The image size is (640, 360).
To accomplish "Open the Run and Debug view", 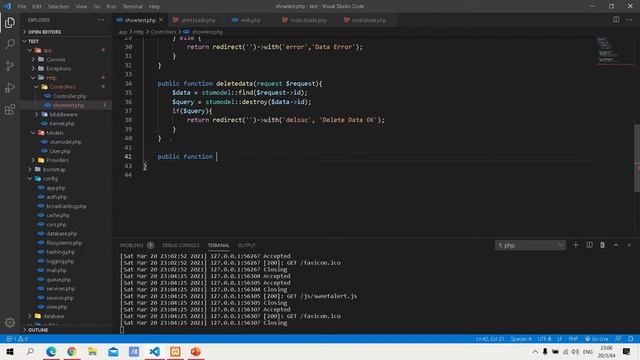I will coord(10,88).
